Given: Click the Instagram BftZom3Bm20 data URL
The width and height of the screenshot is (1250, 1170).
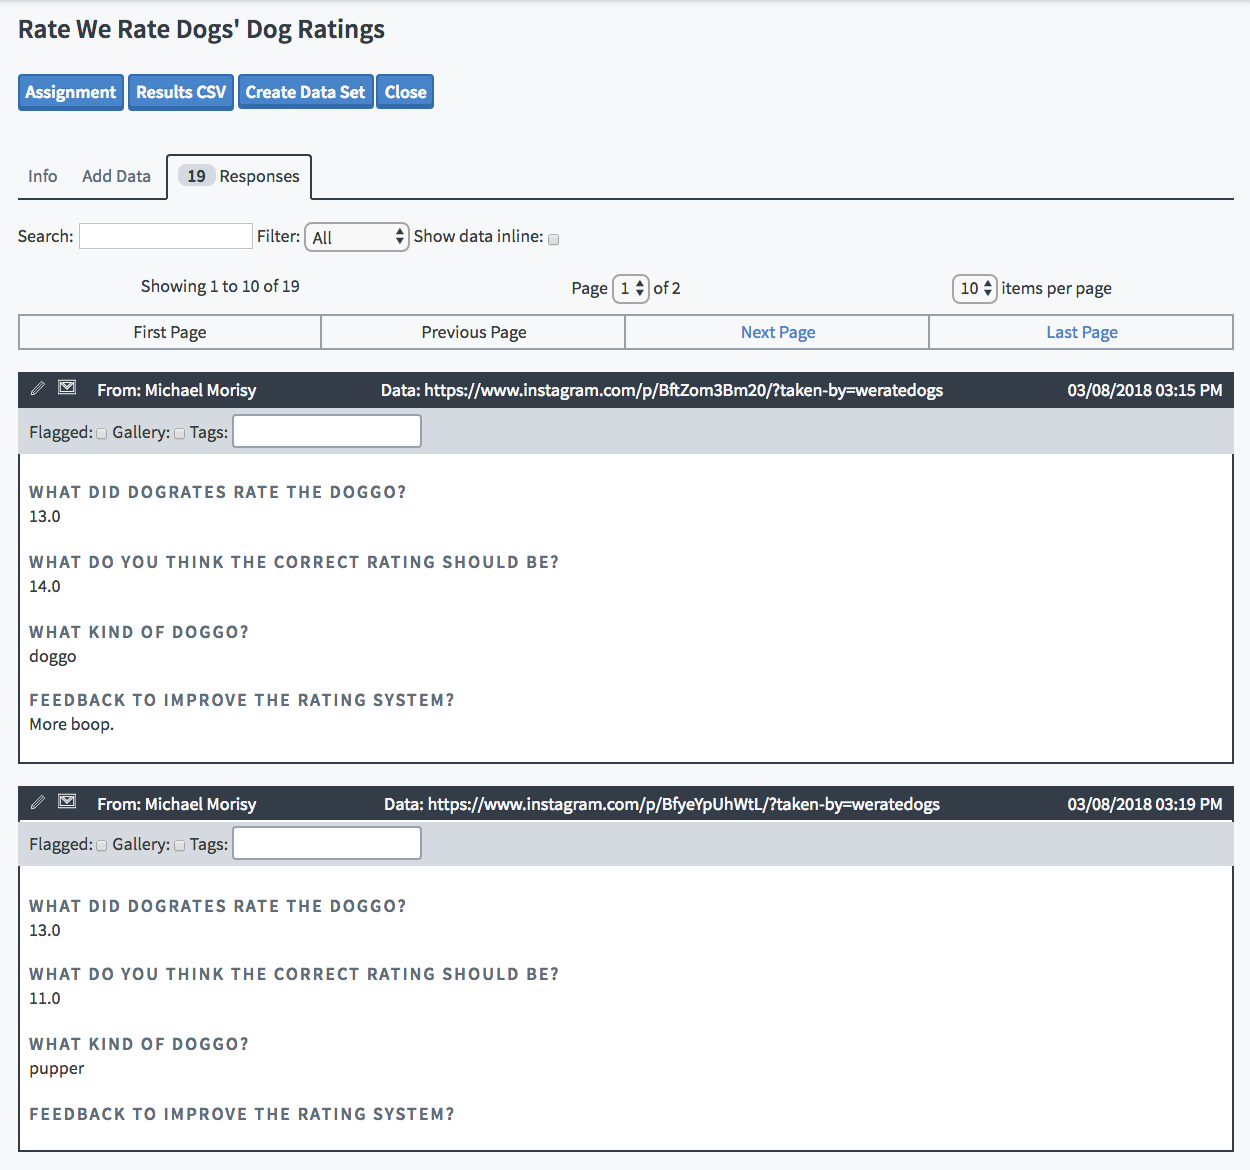Looking at the screenshot, I should 684,390.
